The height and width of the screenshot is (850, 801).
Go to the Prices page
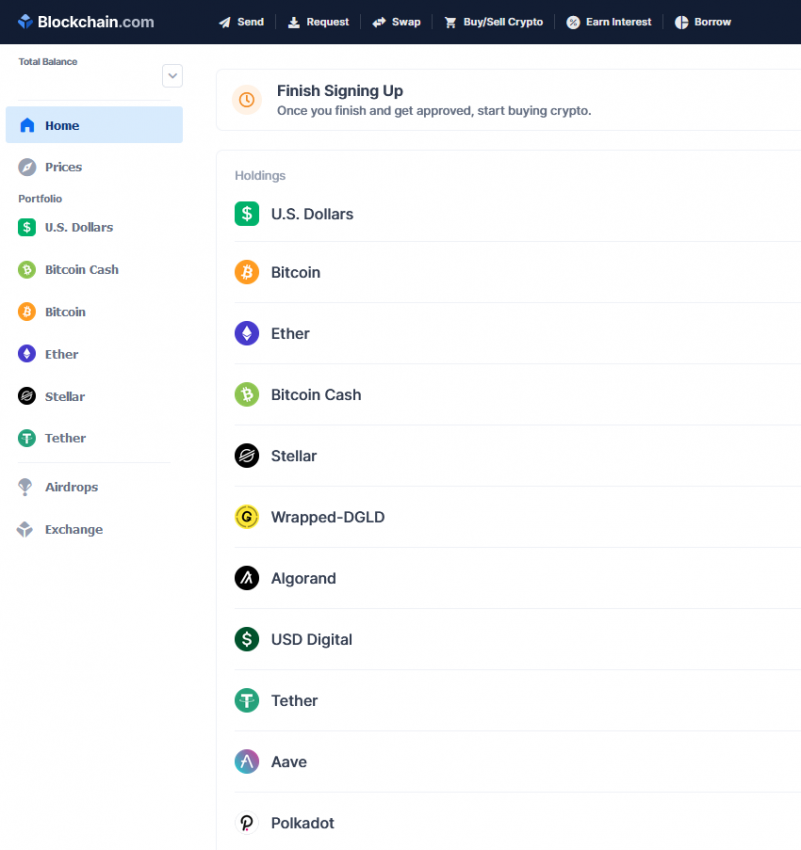coord(63,167)
